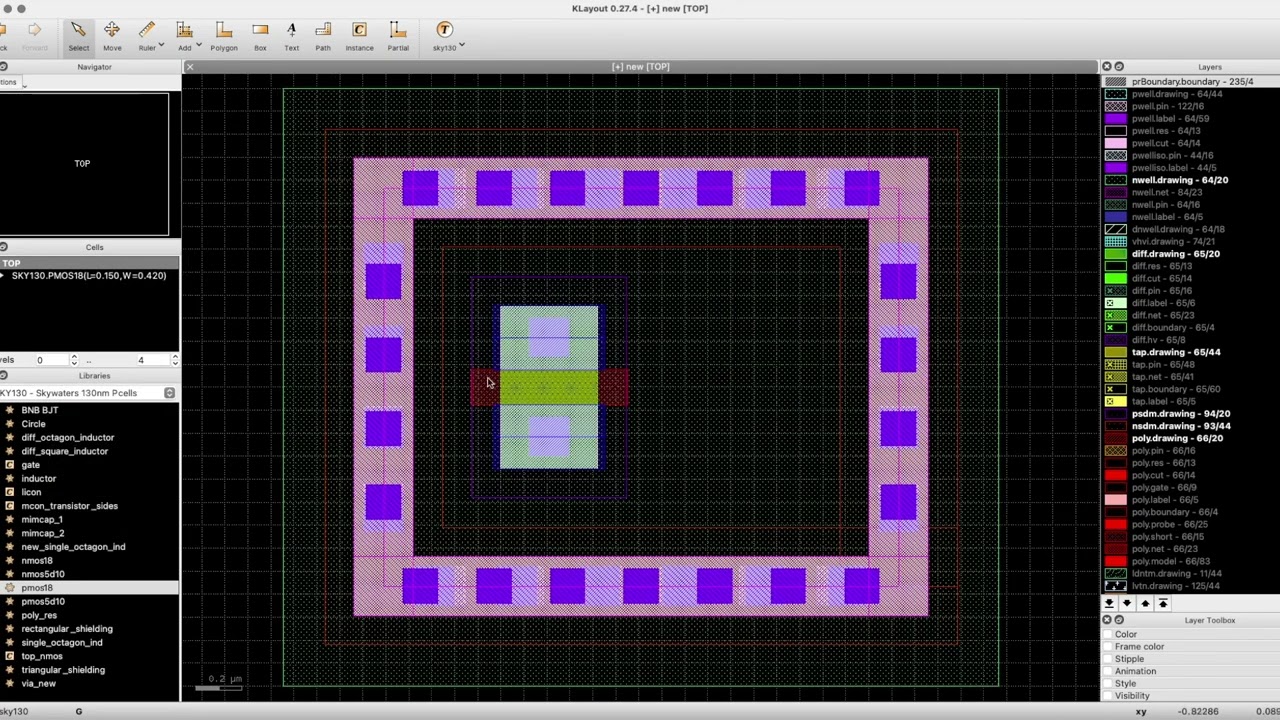Viewport: 1280px width, 720px height.
Task: Move selected layer to bottom
Action: pyautogui.click(x=1109, y=603)
